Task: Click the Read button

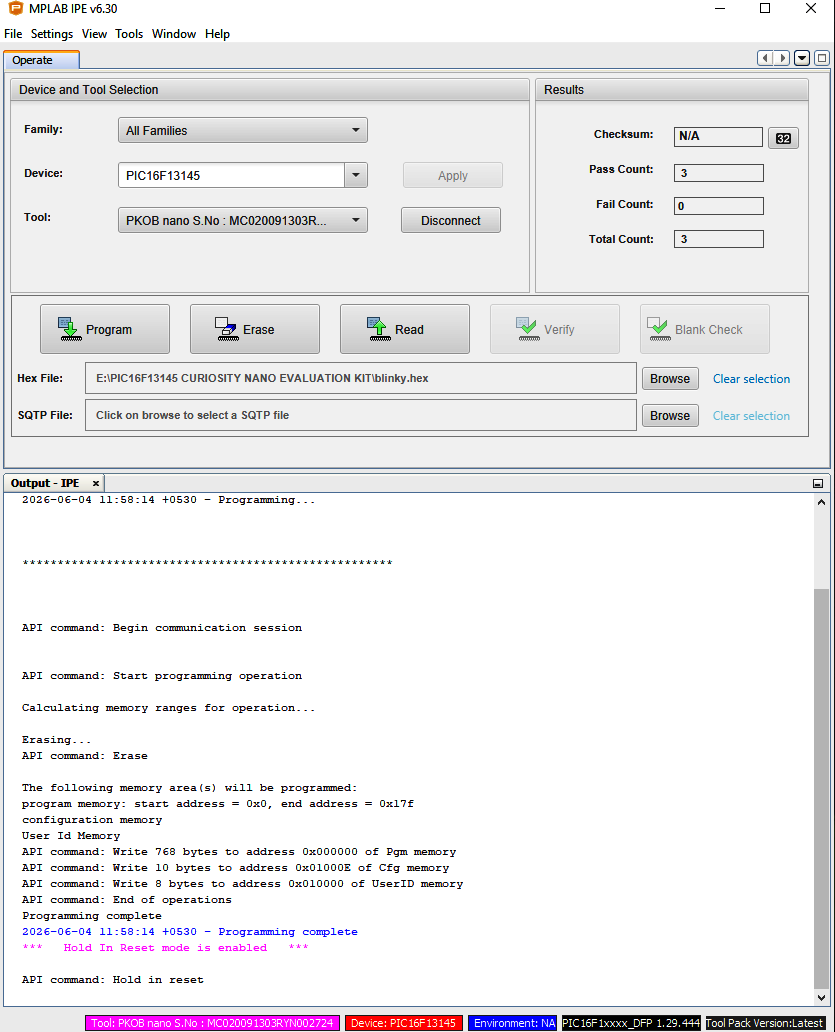Action: pos(405,329)
